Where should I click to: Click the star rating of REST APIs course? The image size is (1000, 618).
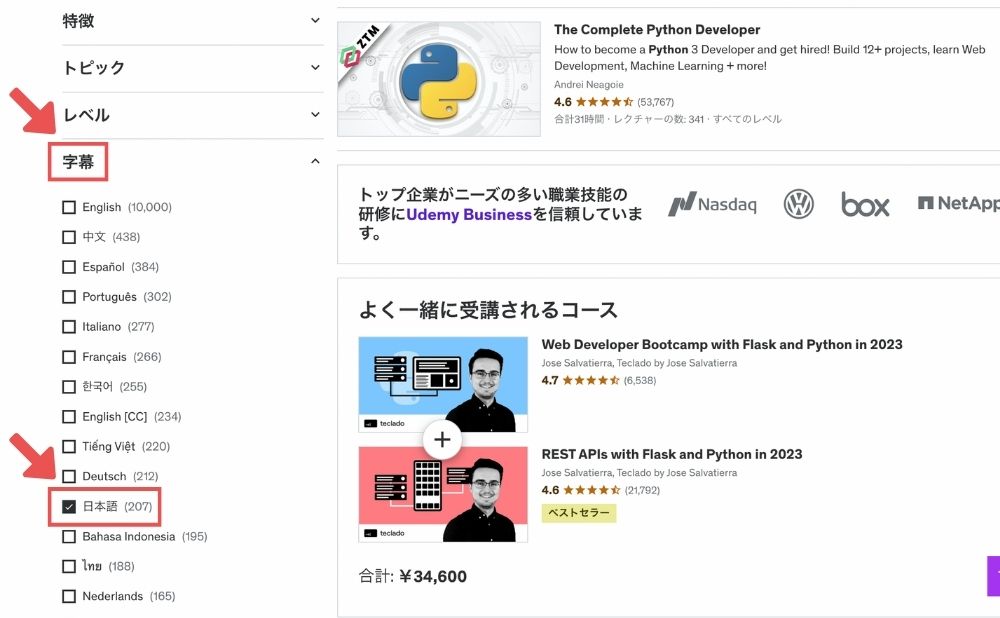pos(591,490)
